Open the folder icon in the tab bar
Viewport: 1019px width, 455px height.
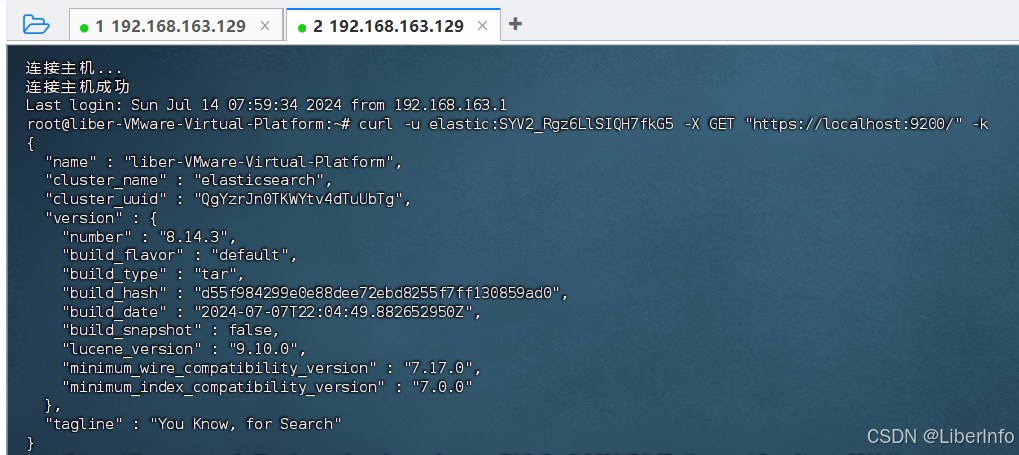(35, 24)
